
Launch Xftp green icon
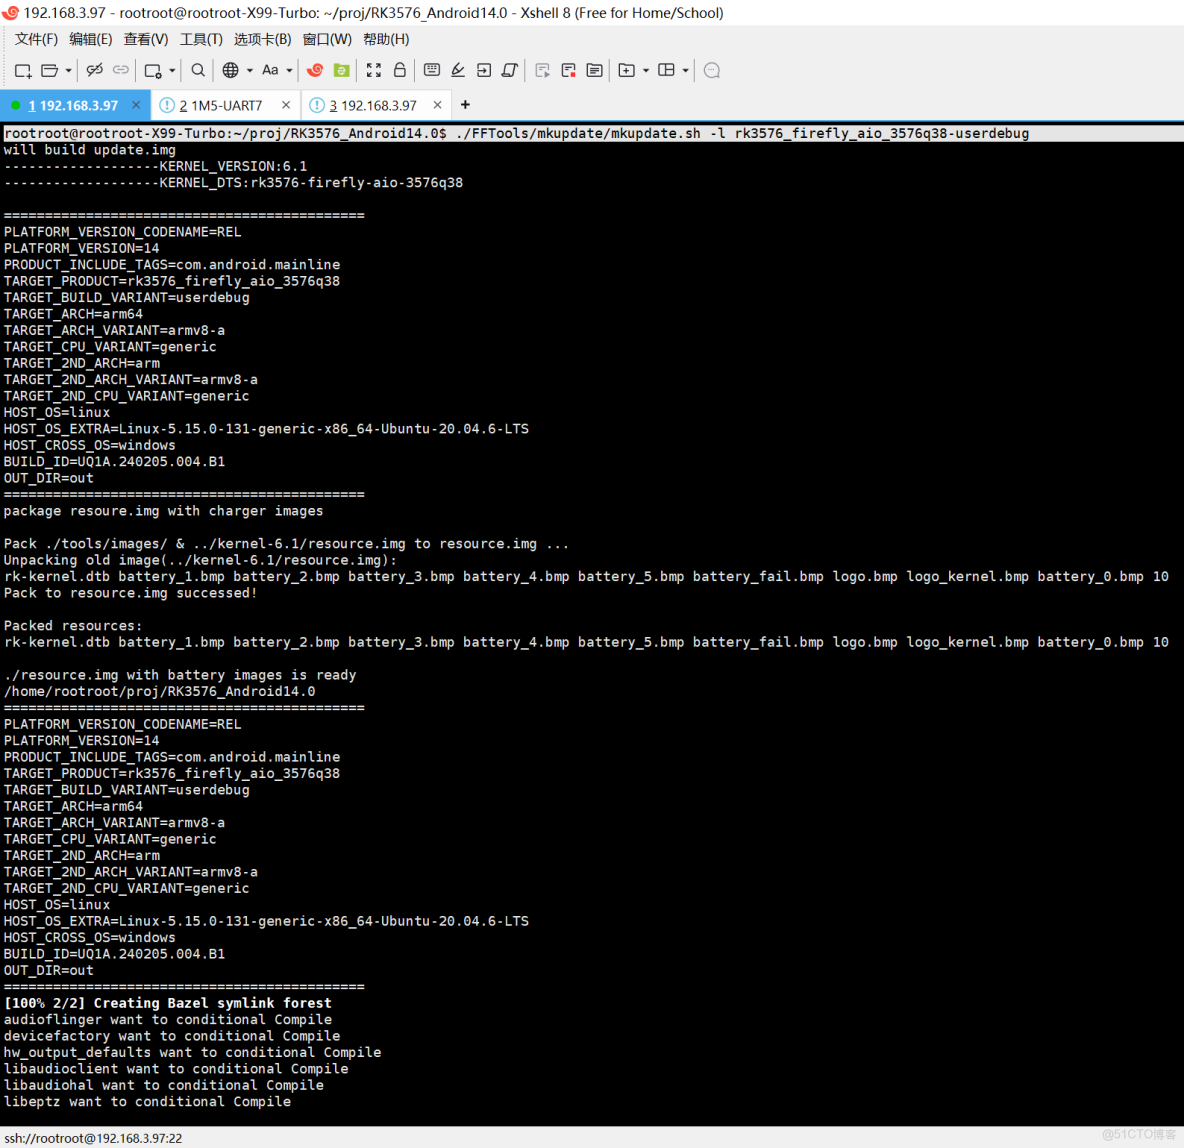click(341, 70)
